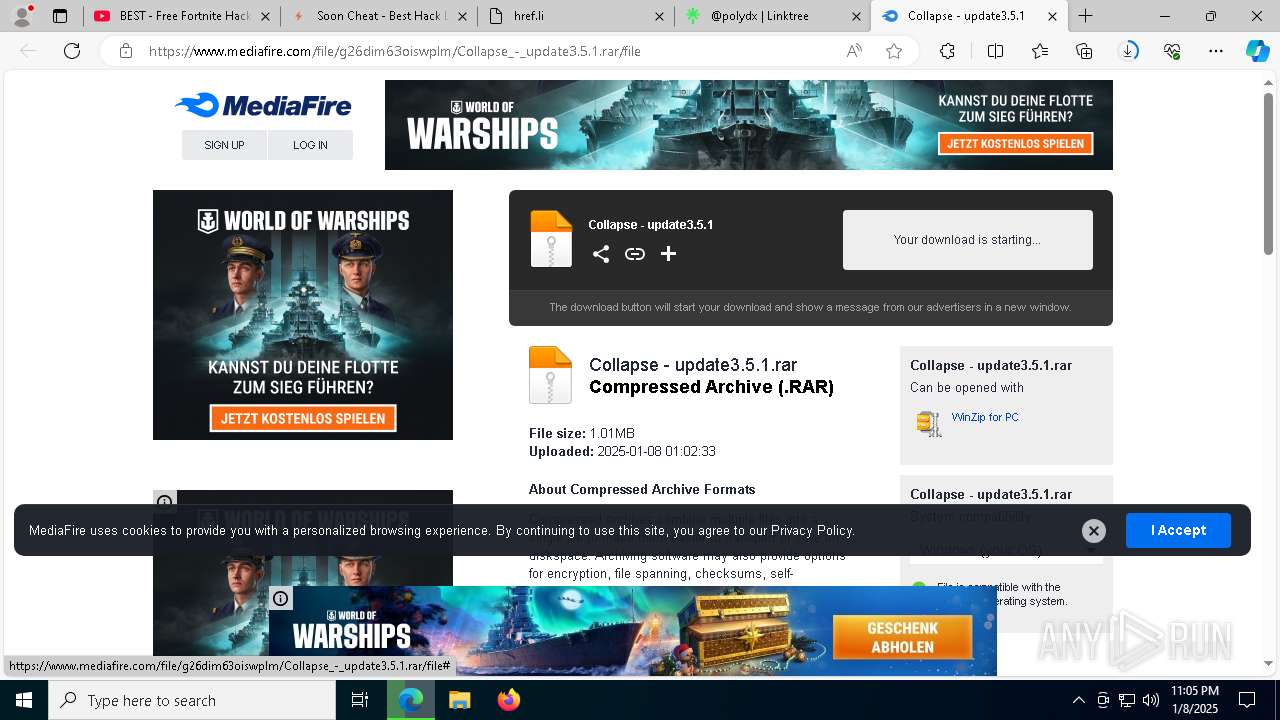1280x720 pixels.
Task: Open the notification center icon
Action: pyautogui.click(x=1247, y=700)
